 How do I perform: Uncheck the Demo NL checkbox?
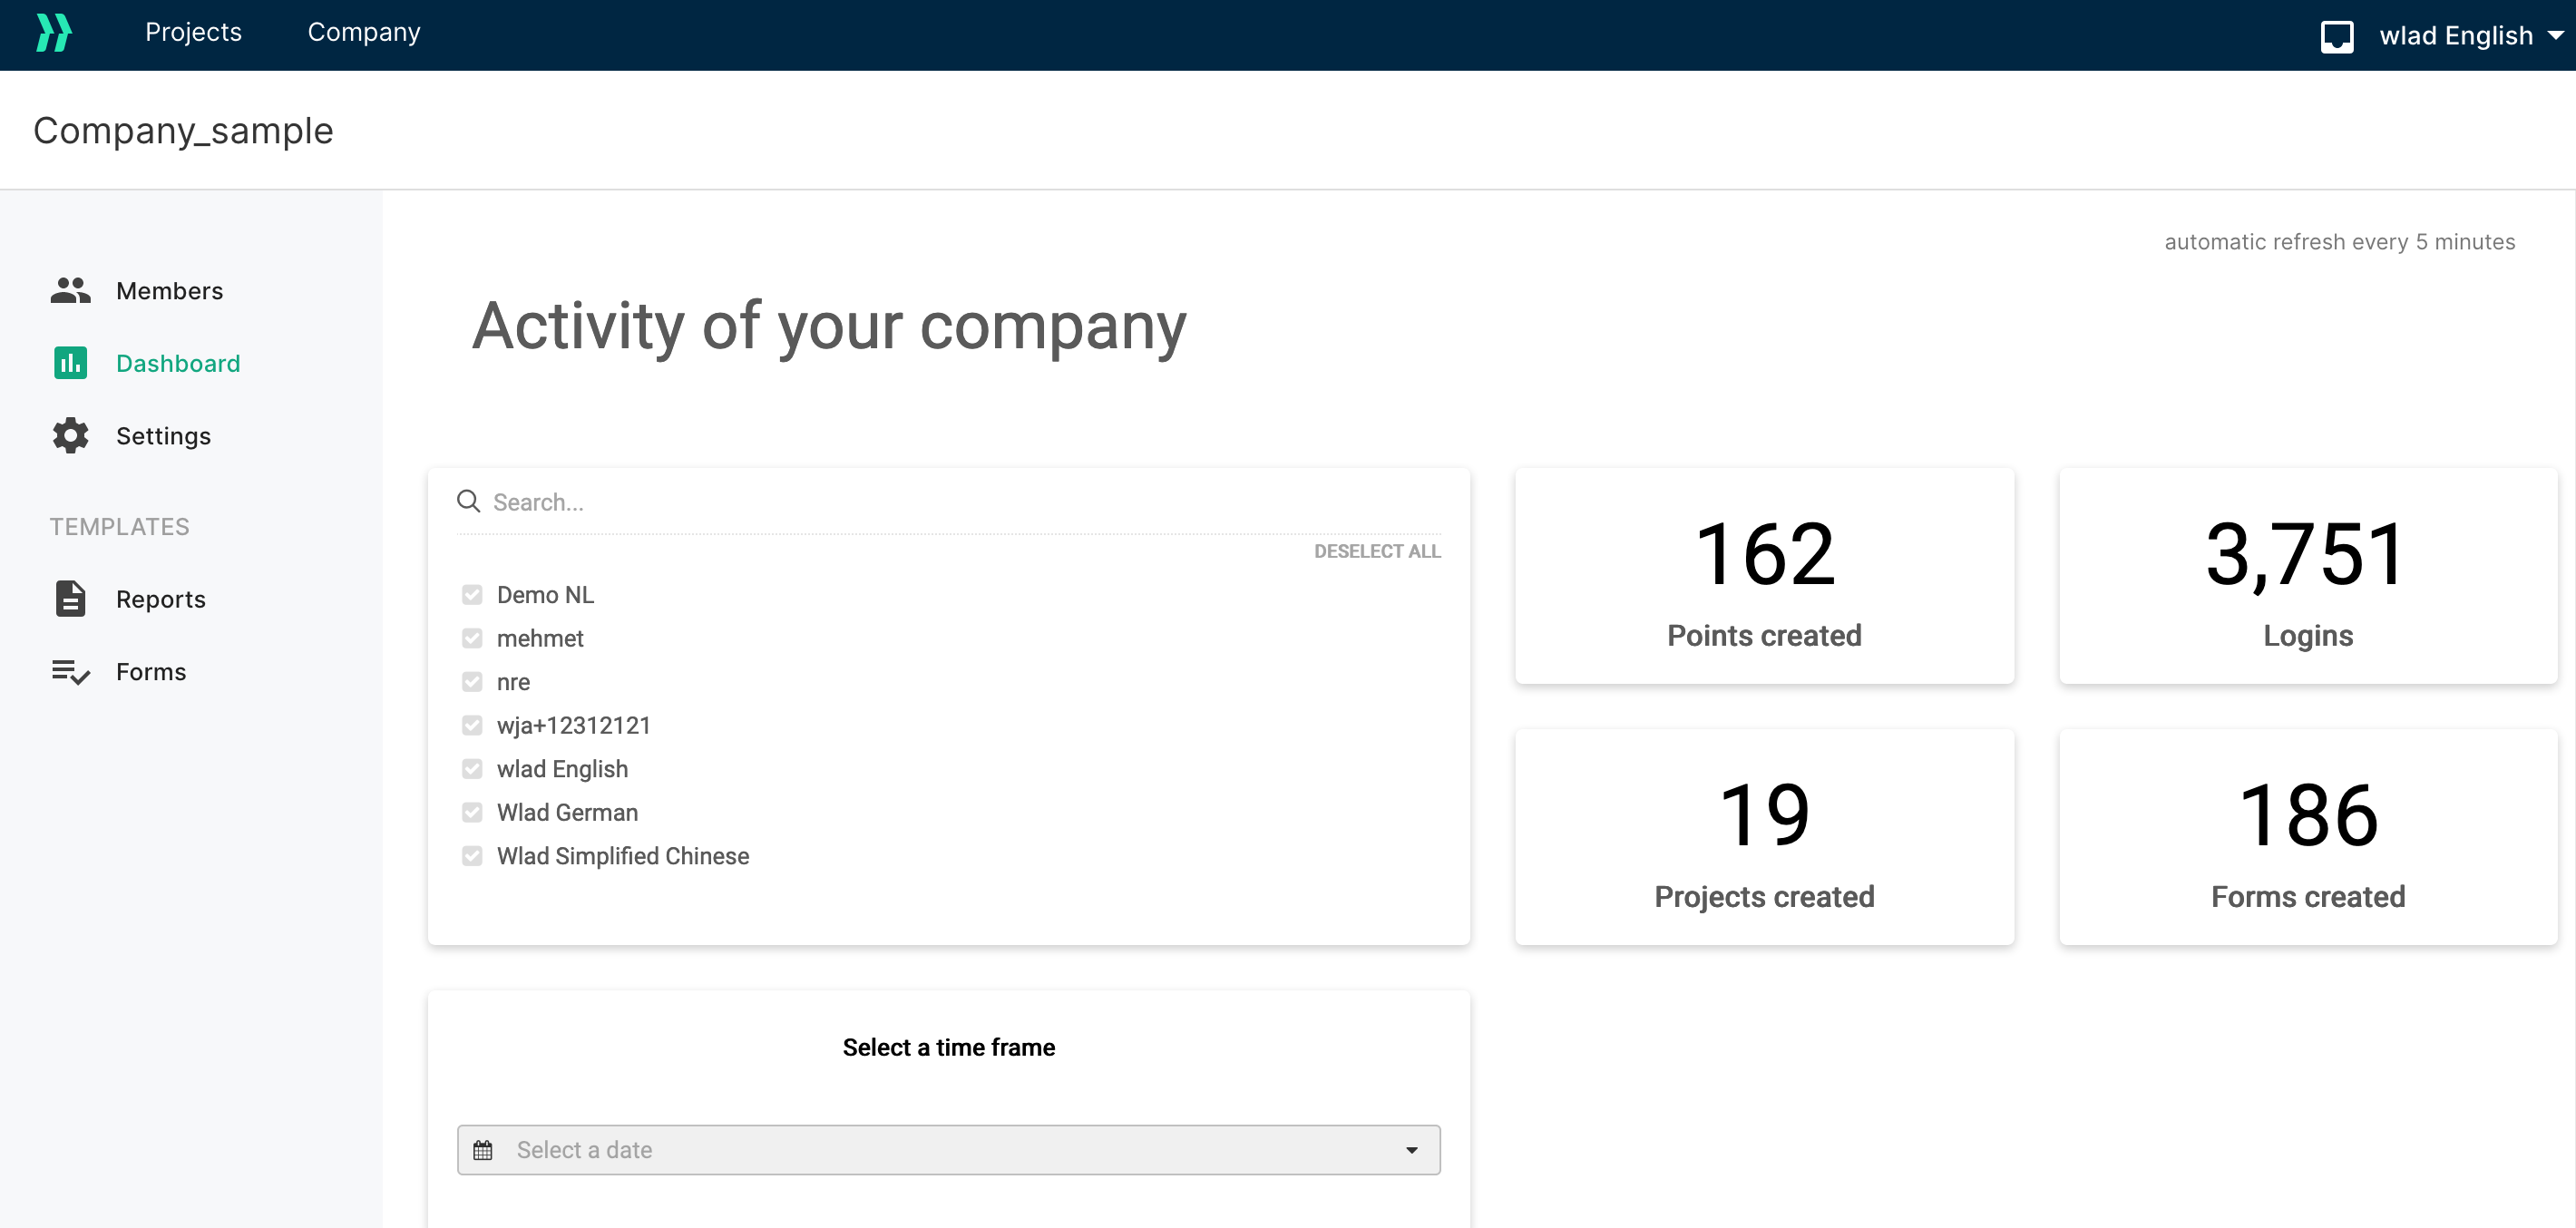pyautogui.click(x=472, y=595)
